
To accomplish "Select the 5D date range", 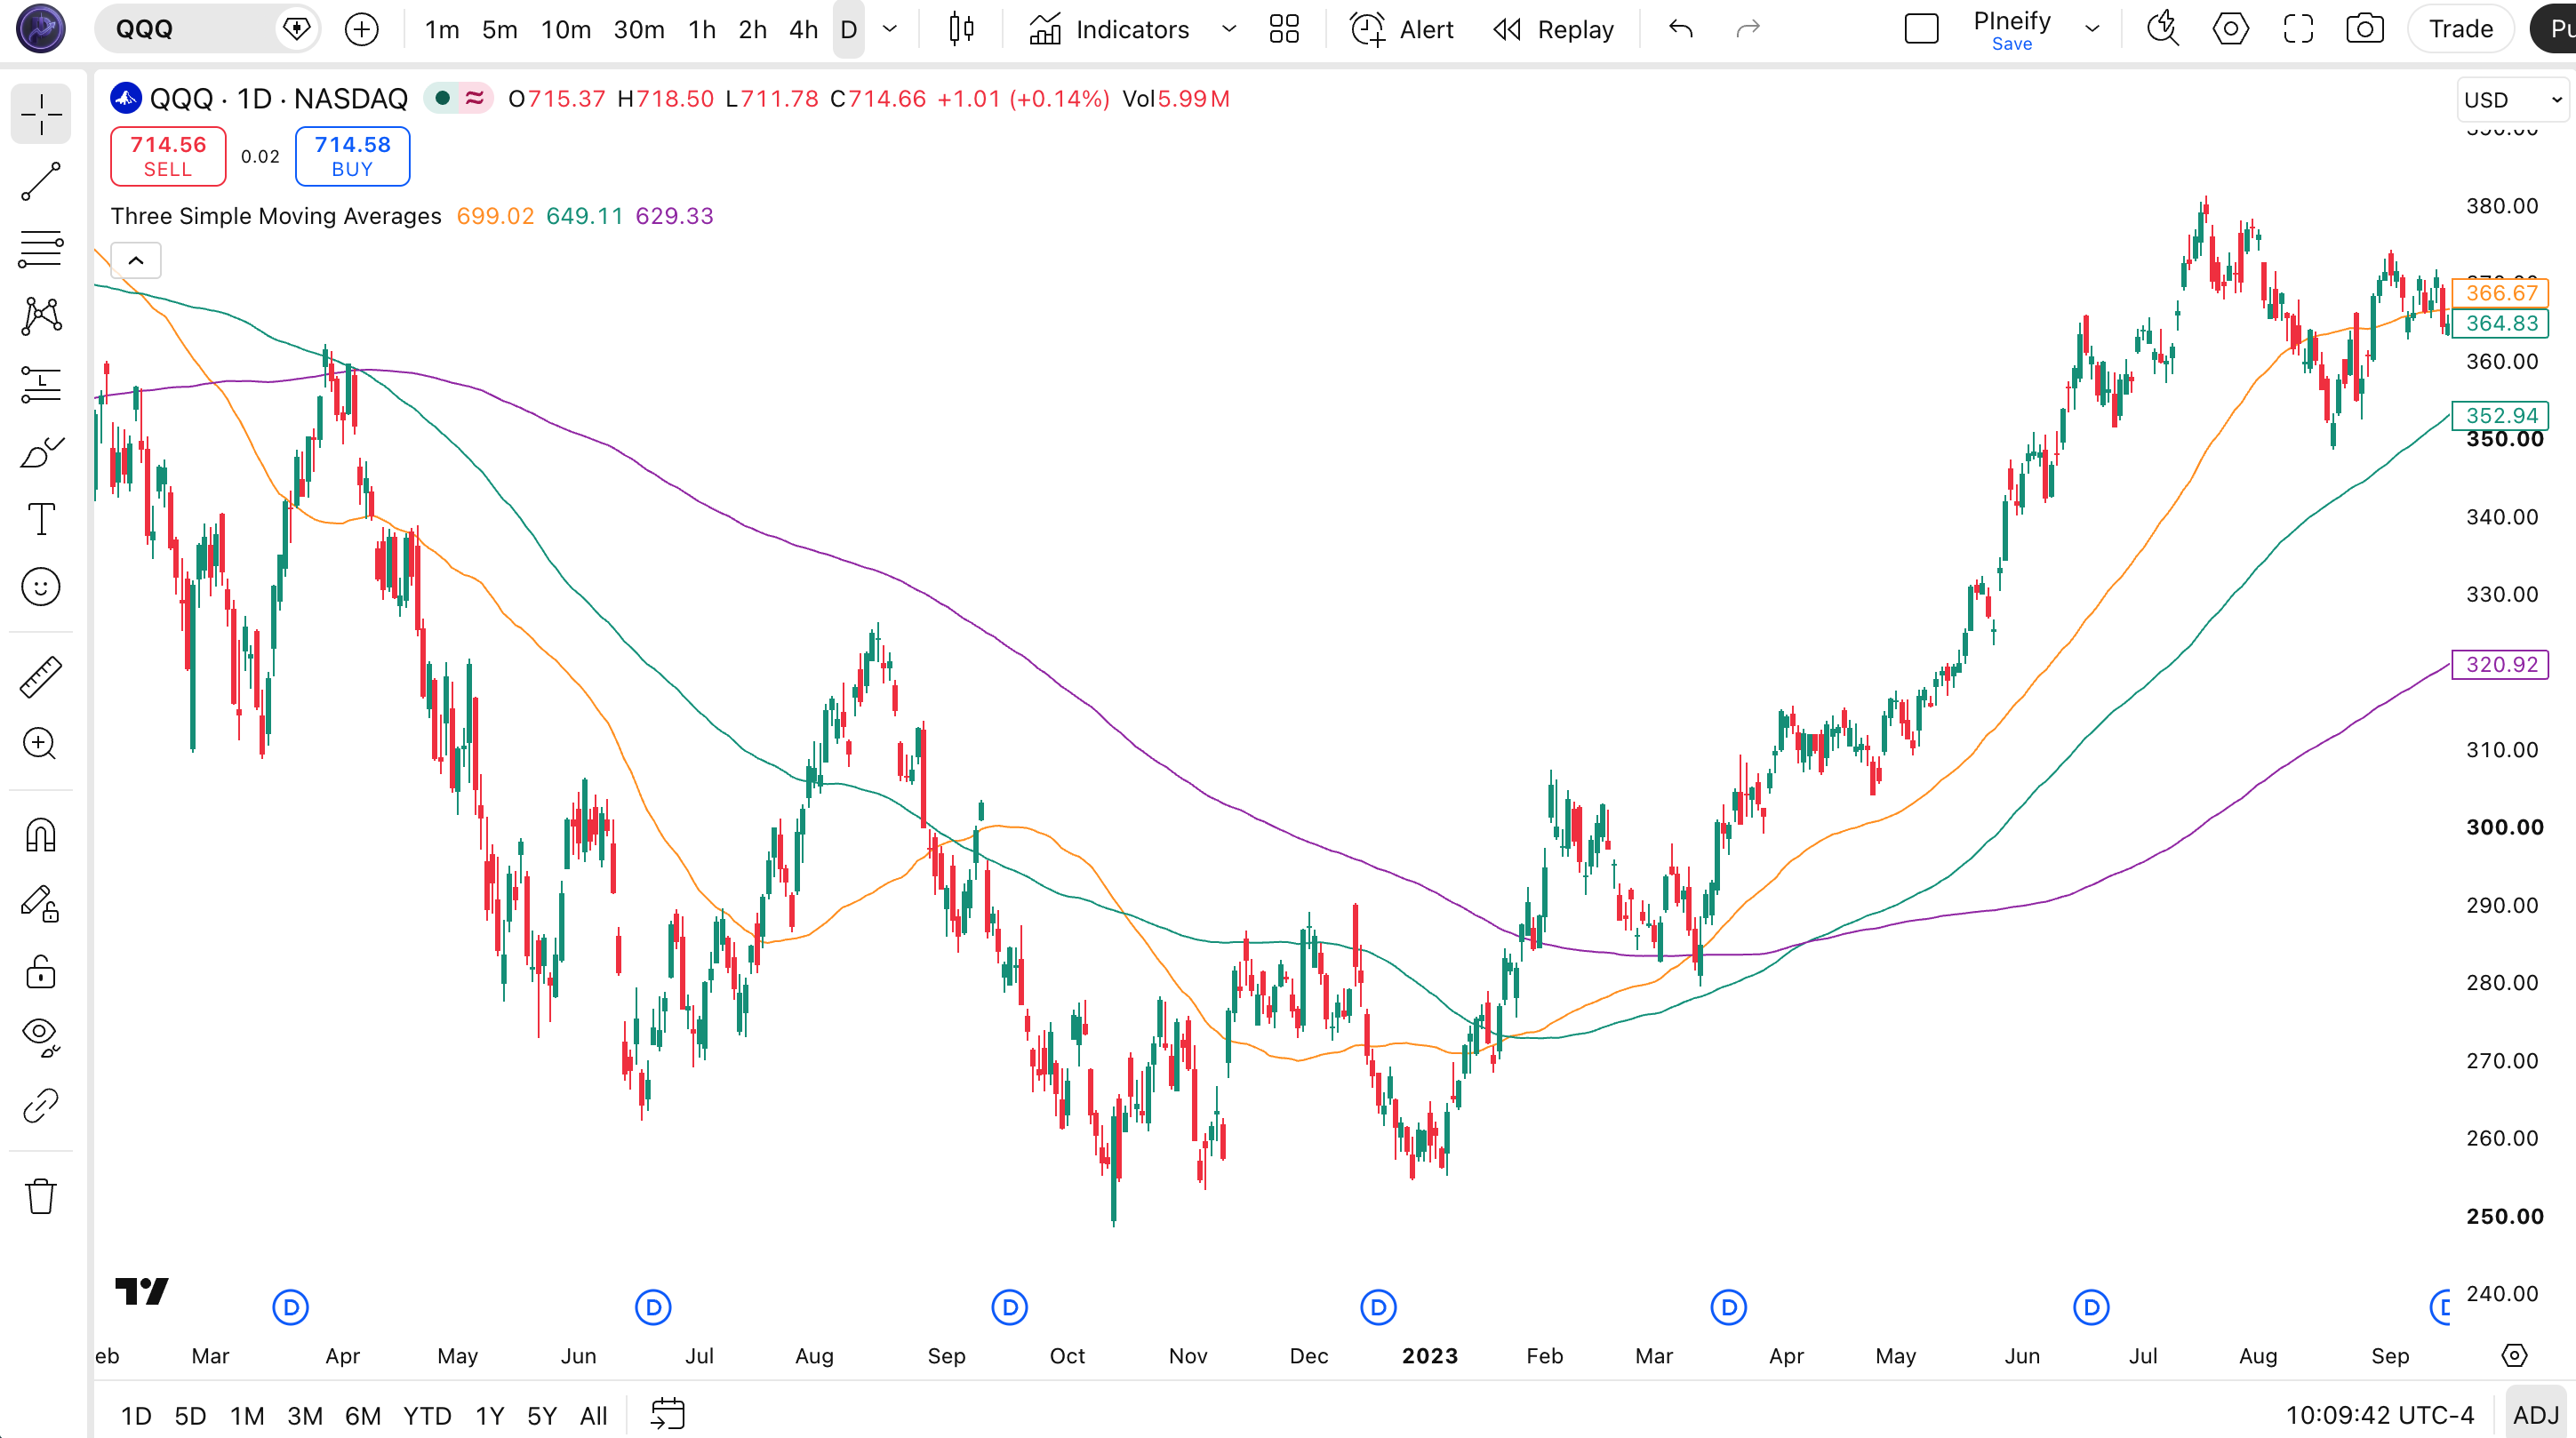I will point(190,1416).
